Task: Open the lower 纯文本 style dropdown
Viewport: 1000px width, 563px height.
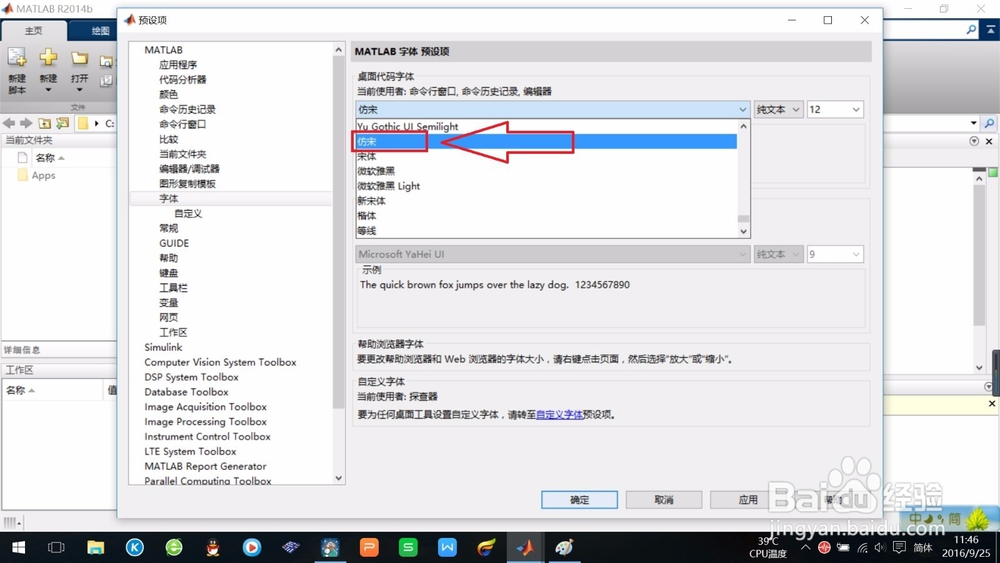Action: coord(777,254)
